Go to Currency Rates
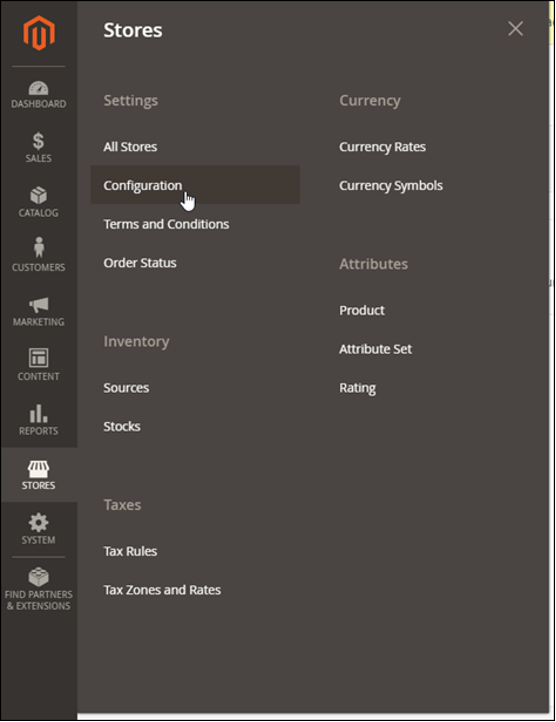 [382, 146]
